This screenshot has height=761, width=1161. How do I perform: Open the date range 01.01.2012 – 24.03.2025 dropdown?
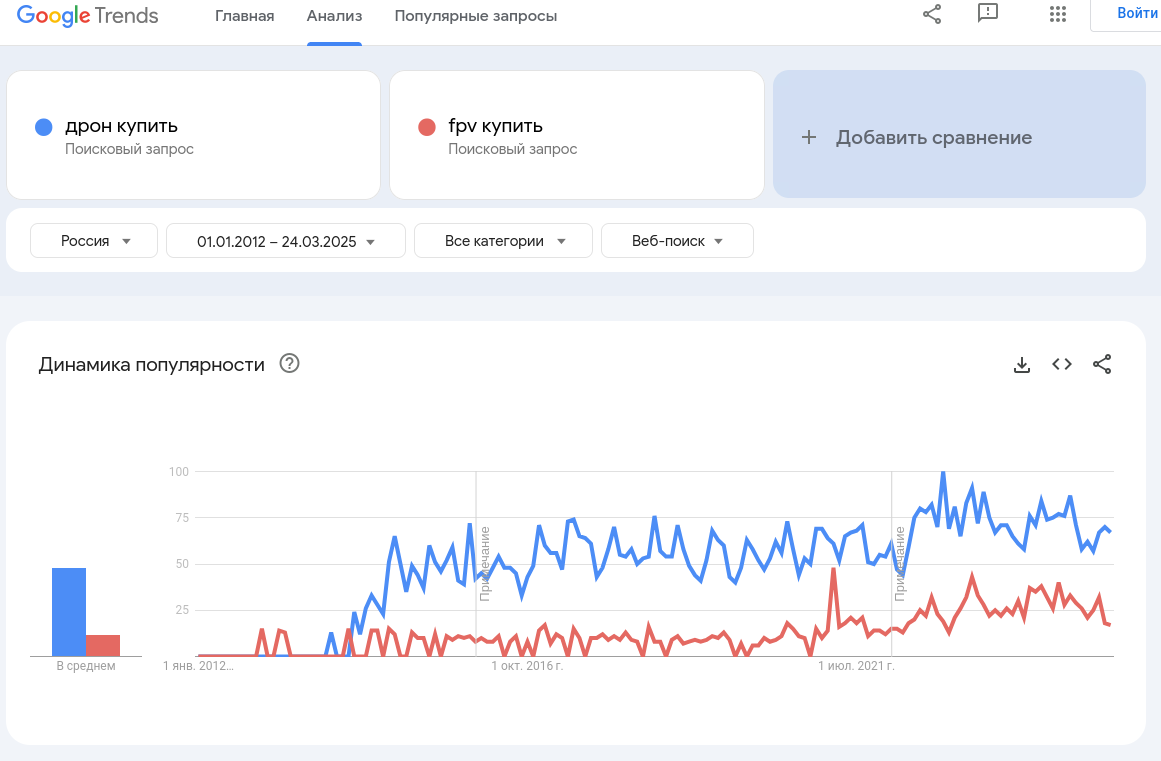coord(285,241)
